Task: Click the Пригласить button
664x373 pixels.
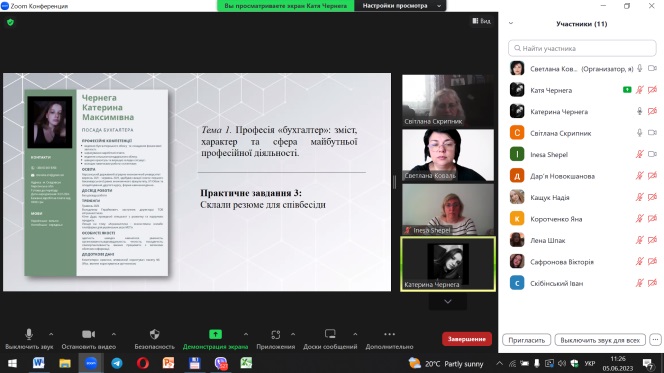Action: pyautogui.click(x=526, y=340)
